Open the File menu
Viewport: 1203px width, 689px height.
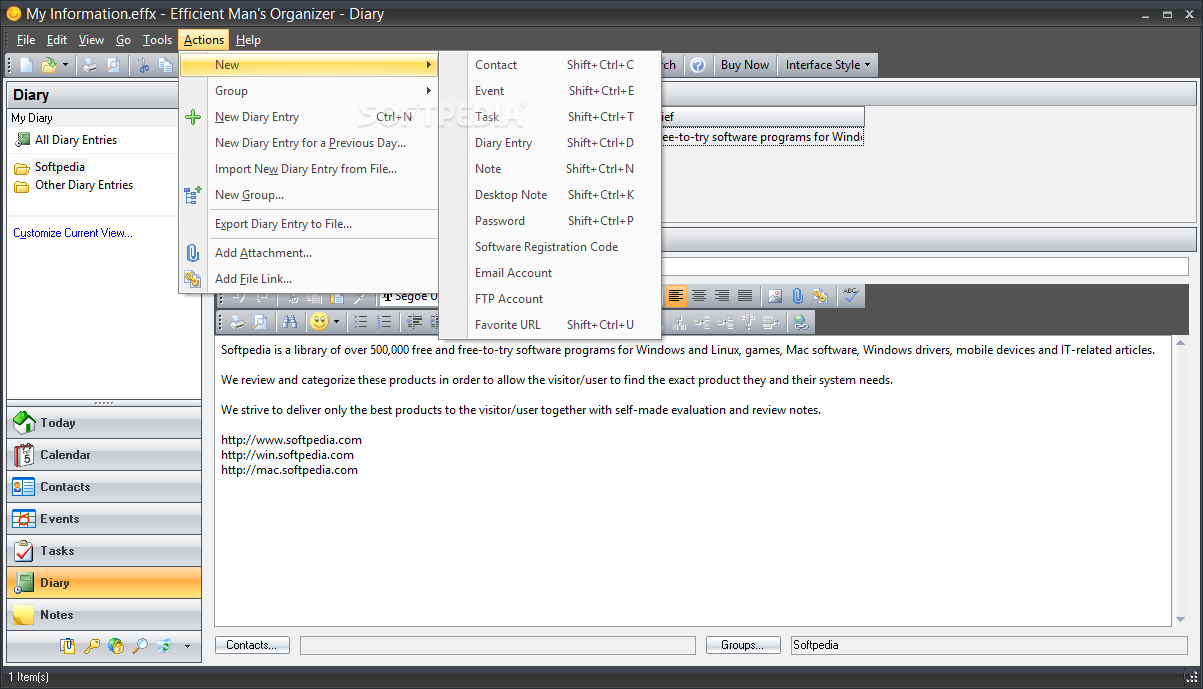coord(26,40)
